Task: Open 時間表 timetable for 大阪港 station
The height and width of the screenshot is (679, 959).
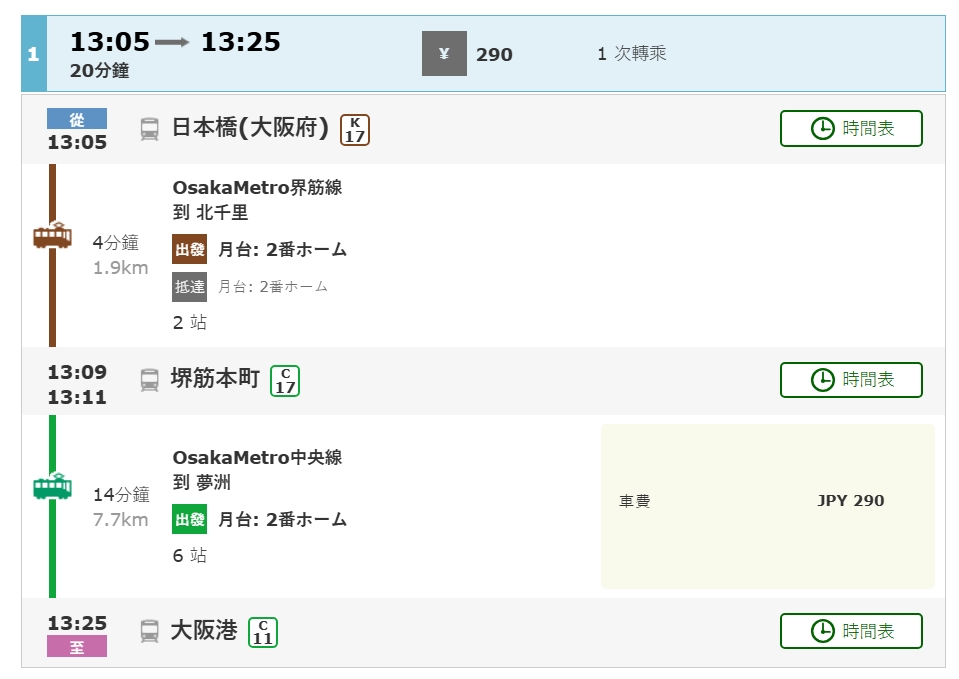Action: 851,631
